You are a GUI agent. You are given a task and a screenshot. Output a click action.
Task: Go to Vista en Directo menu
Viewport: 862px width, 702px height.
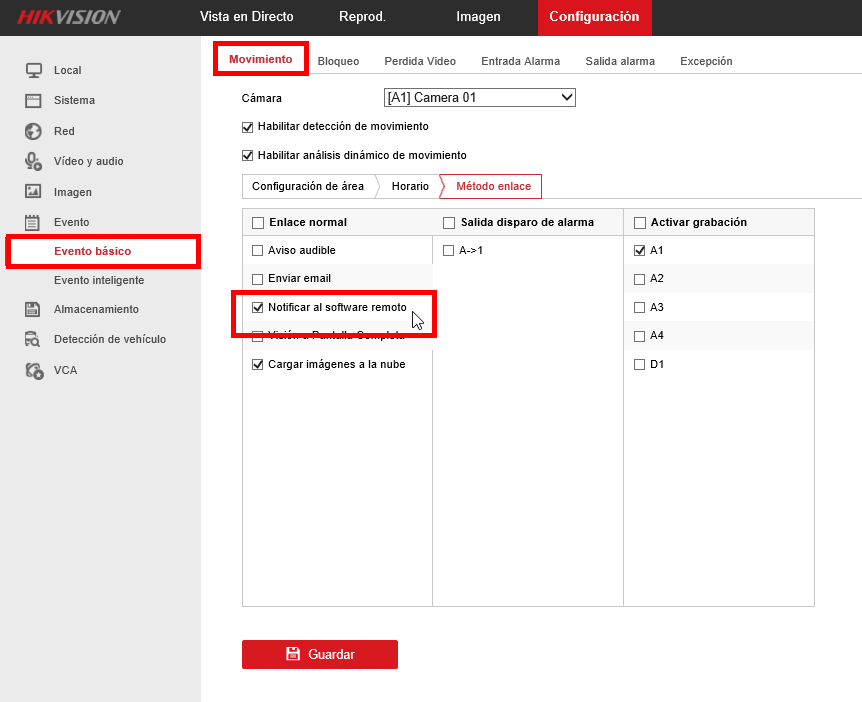[x=246, y=16]
